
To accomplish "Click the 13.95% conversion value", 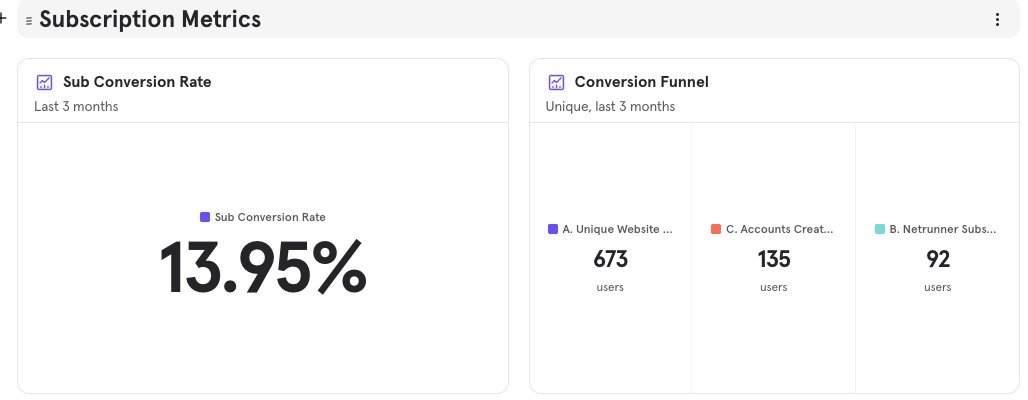I will (x=263, y=267).
